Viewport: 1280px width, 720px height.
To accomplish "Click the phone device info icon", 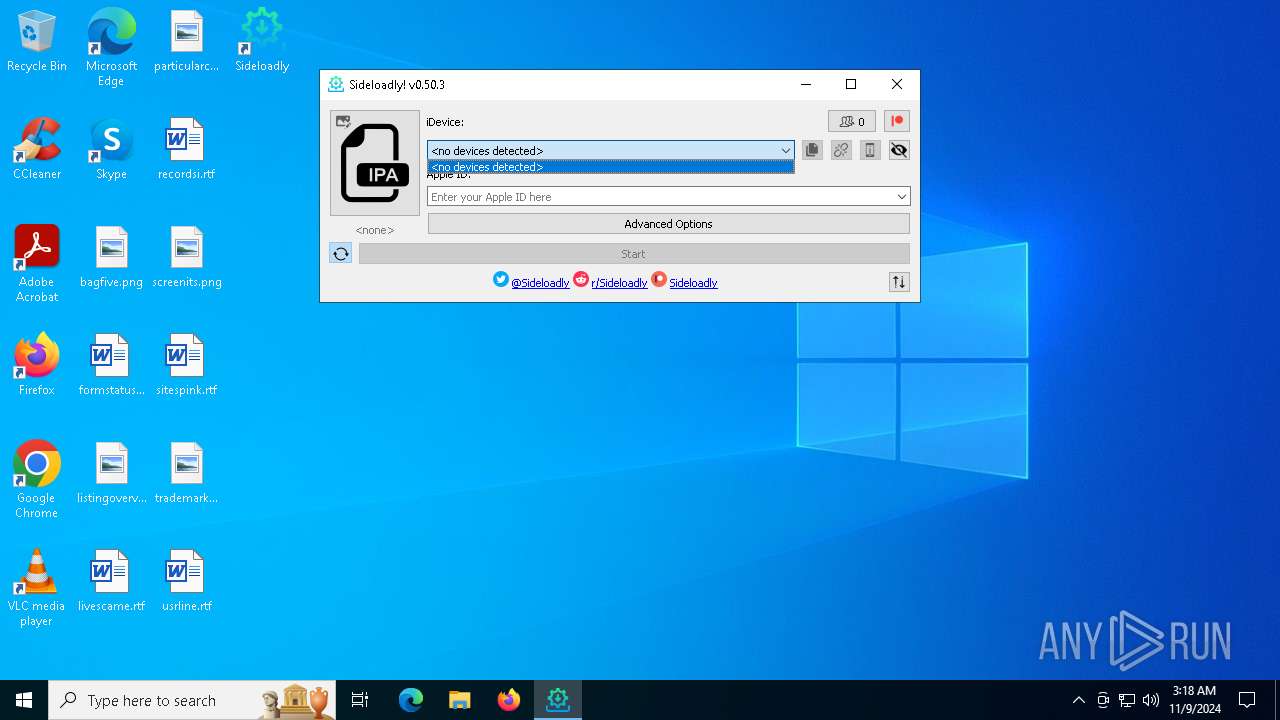I will pos(870,150).
